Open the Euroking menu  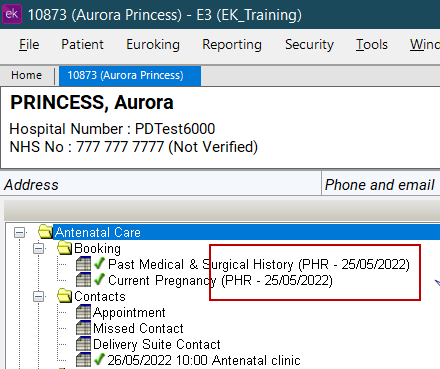[153, 44]
